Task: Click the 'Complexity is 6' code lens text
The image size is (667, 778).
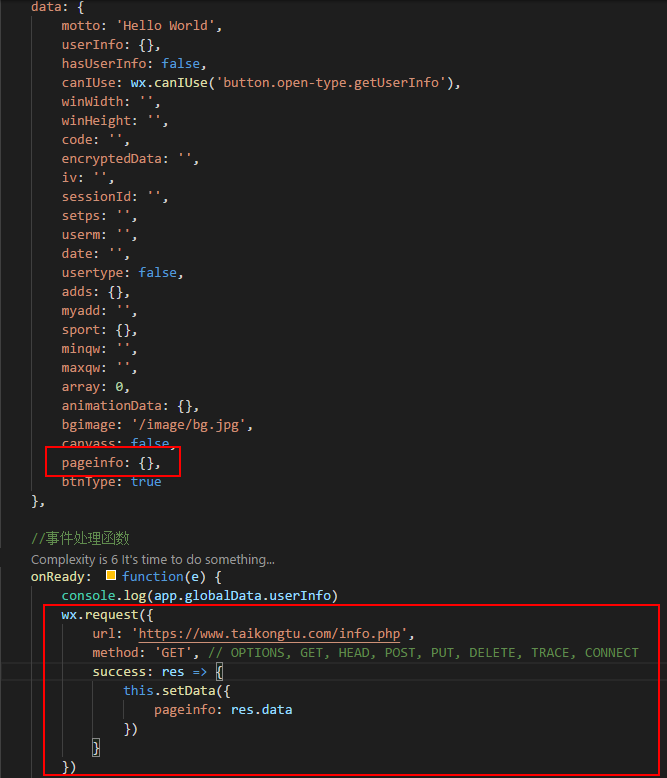Action: (x=152, y=560)
